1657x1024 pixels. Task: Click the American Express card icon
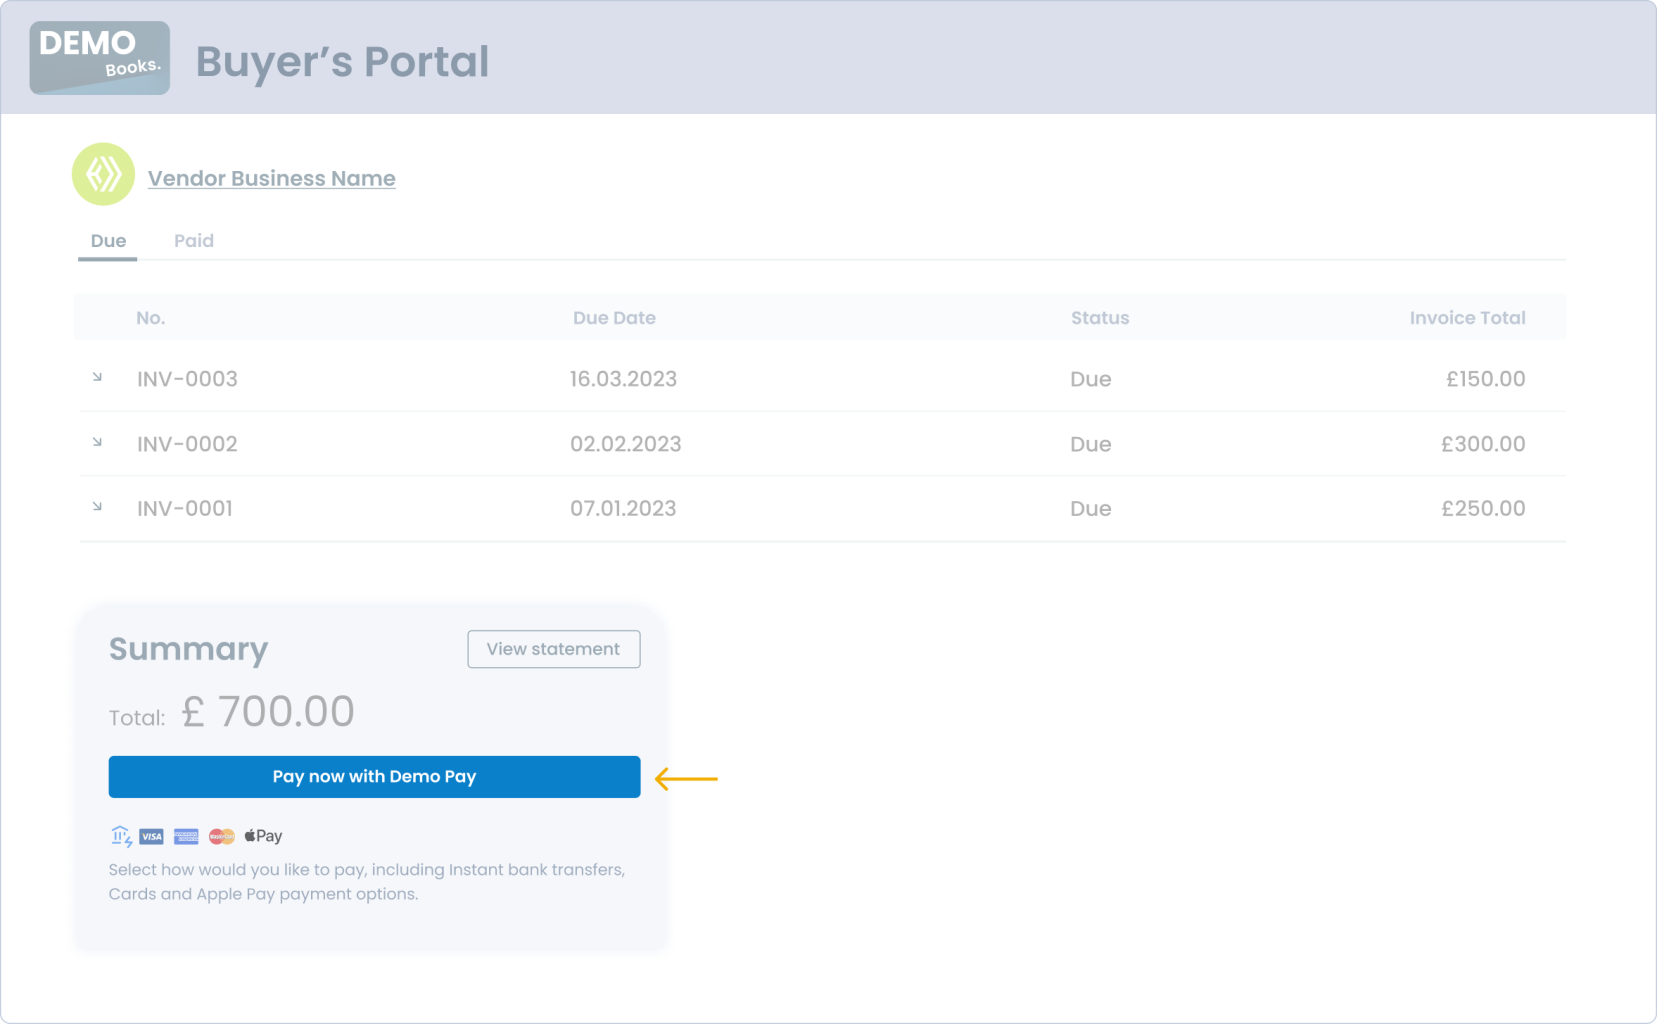pyautogui.click(x=186, y=836)
